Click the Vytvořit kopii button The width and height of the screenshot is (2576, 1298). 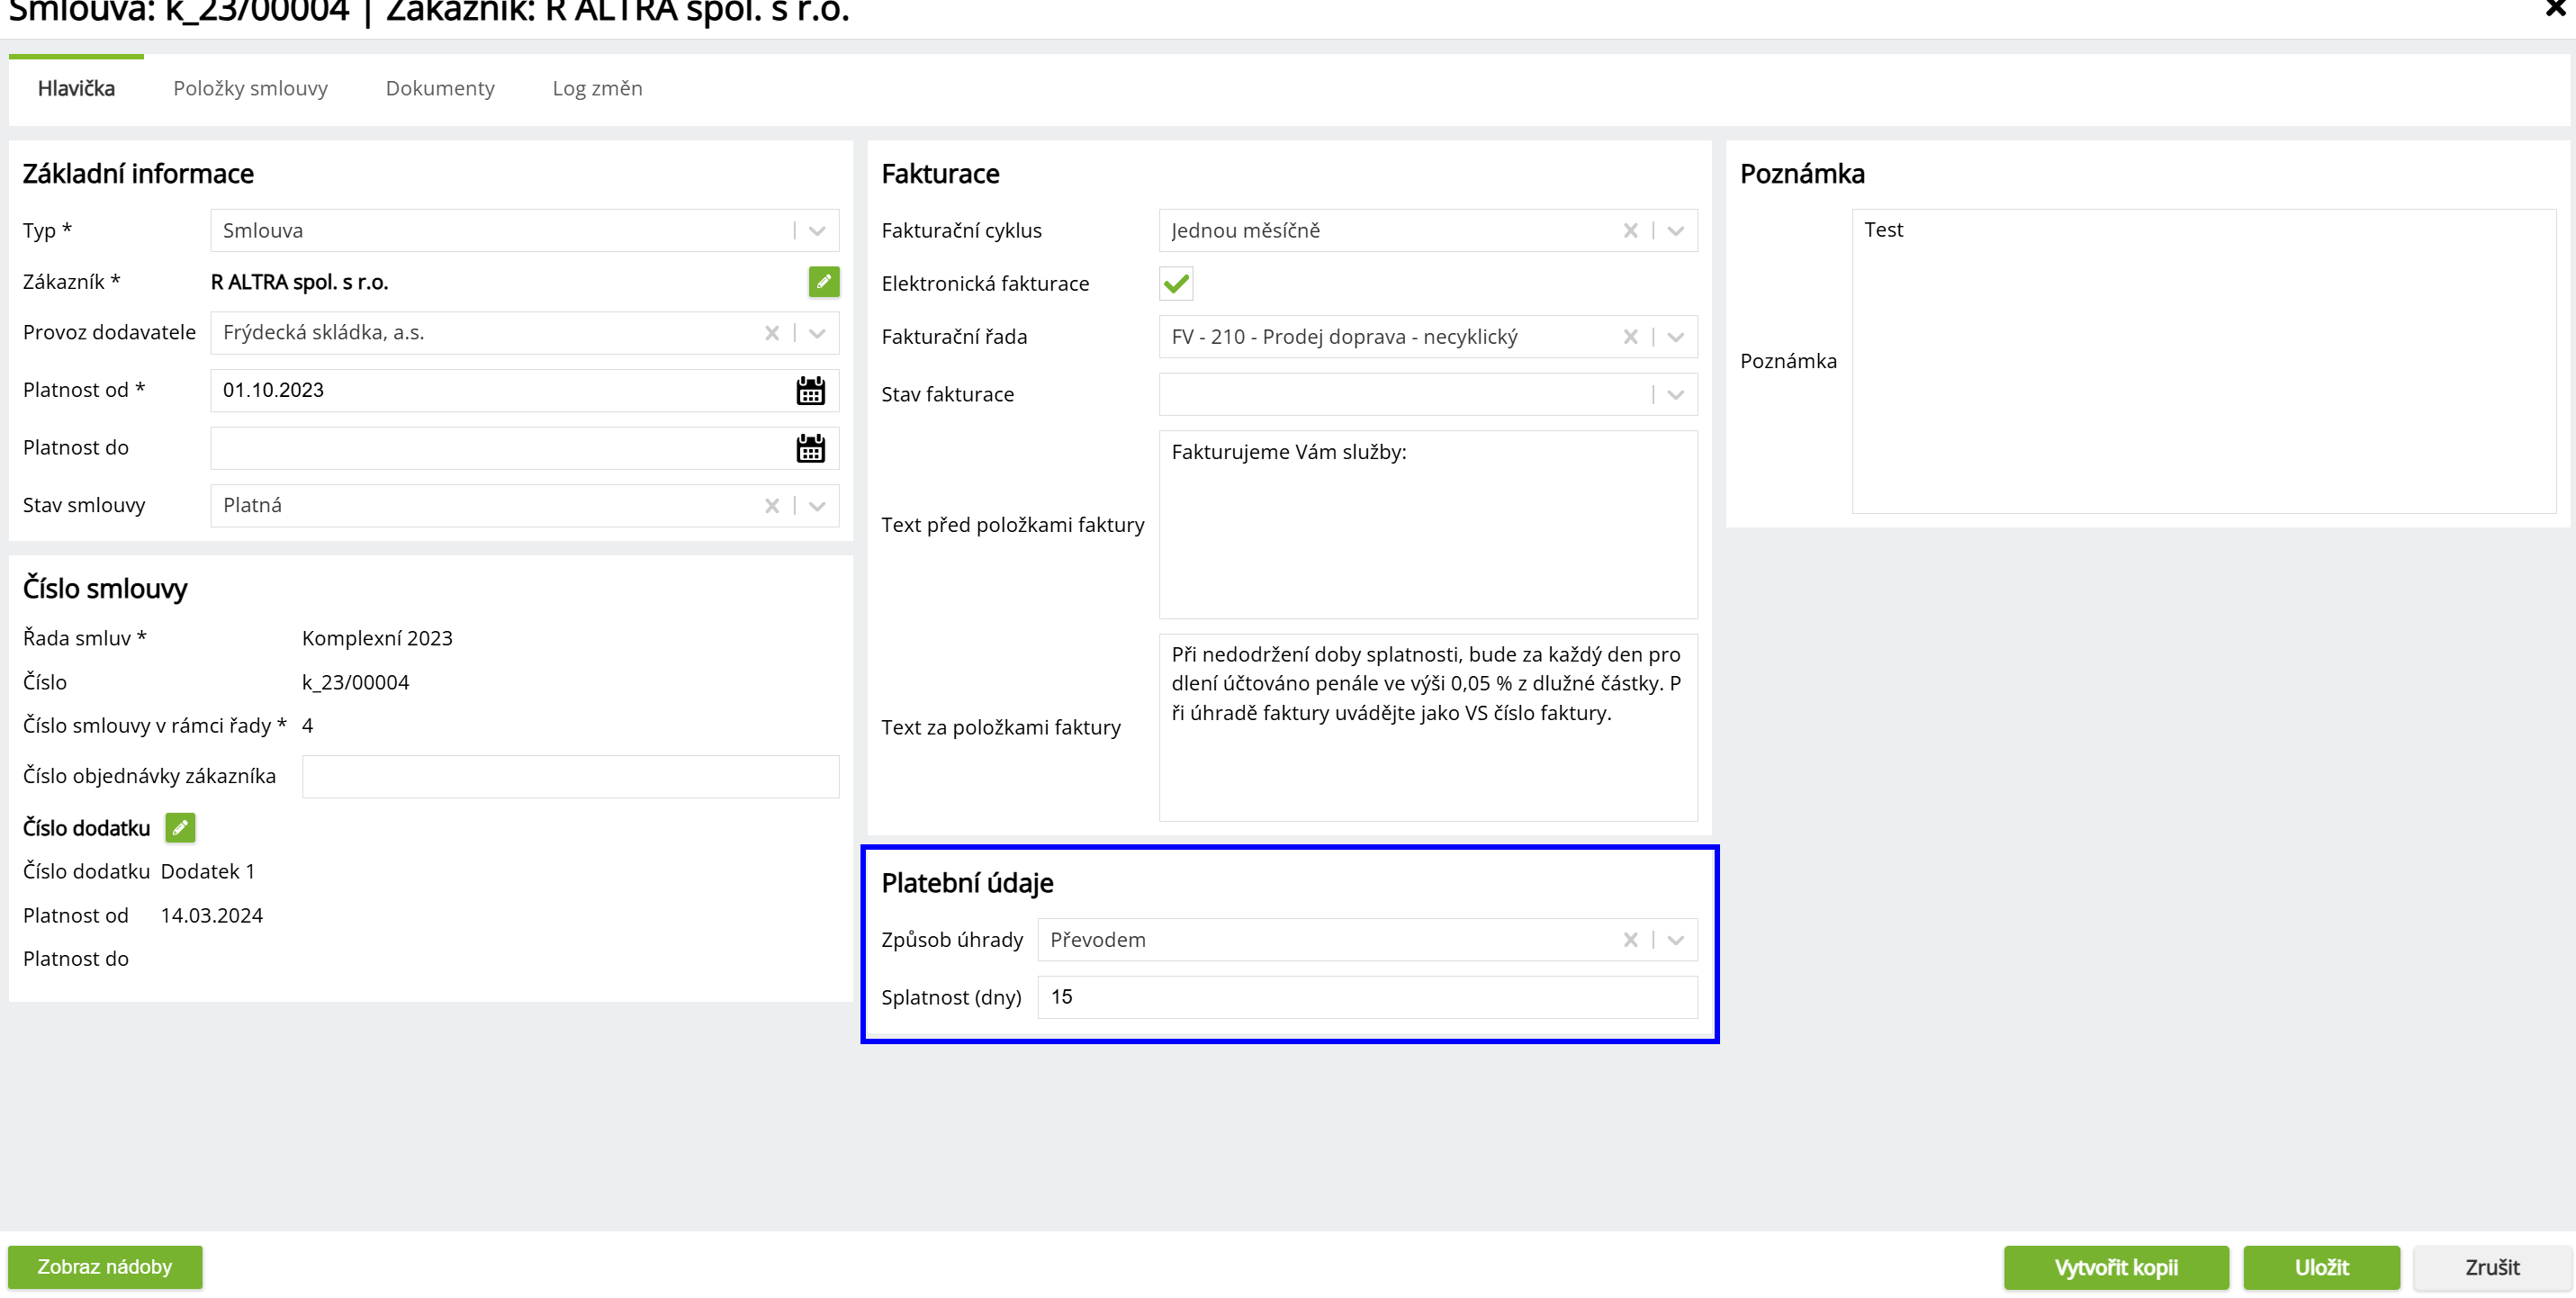click(x=2115, y=1267)
